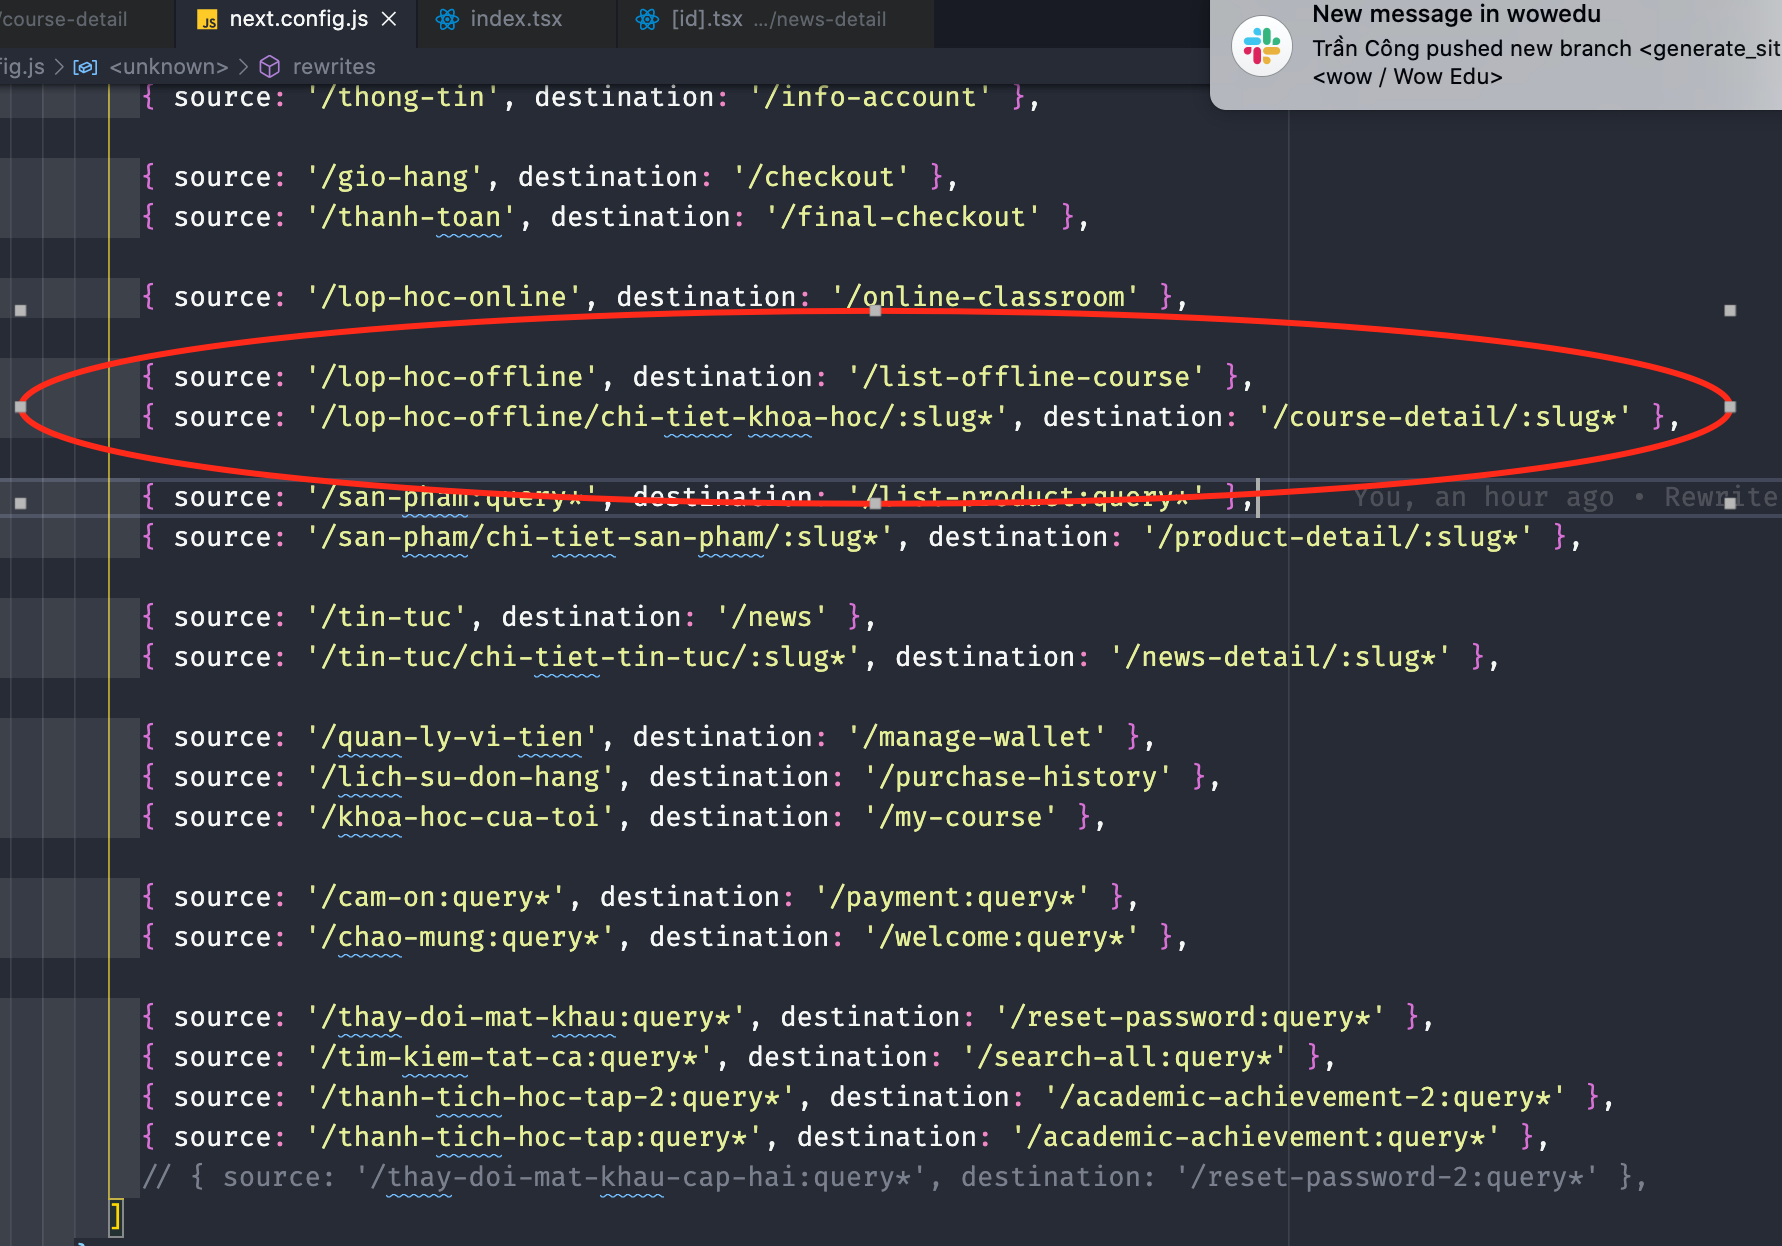Close the next.config.js tab
Image resolution: width=1782 pixels, height=1246 pixels.
tap(390, 19)
